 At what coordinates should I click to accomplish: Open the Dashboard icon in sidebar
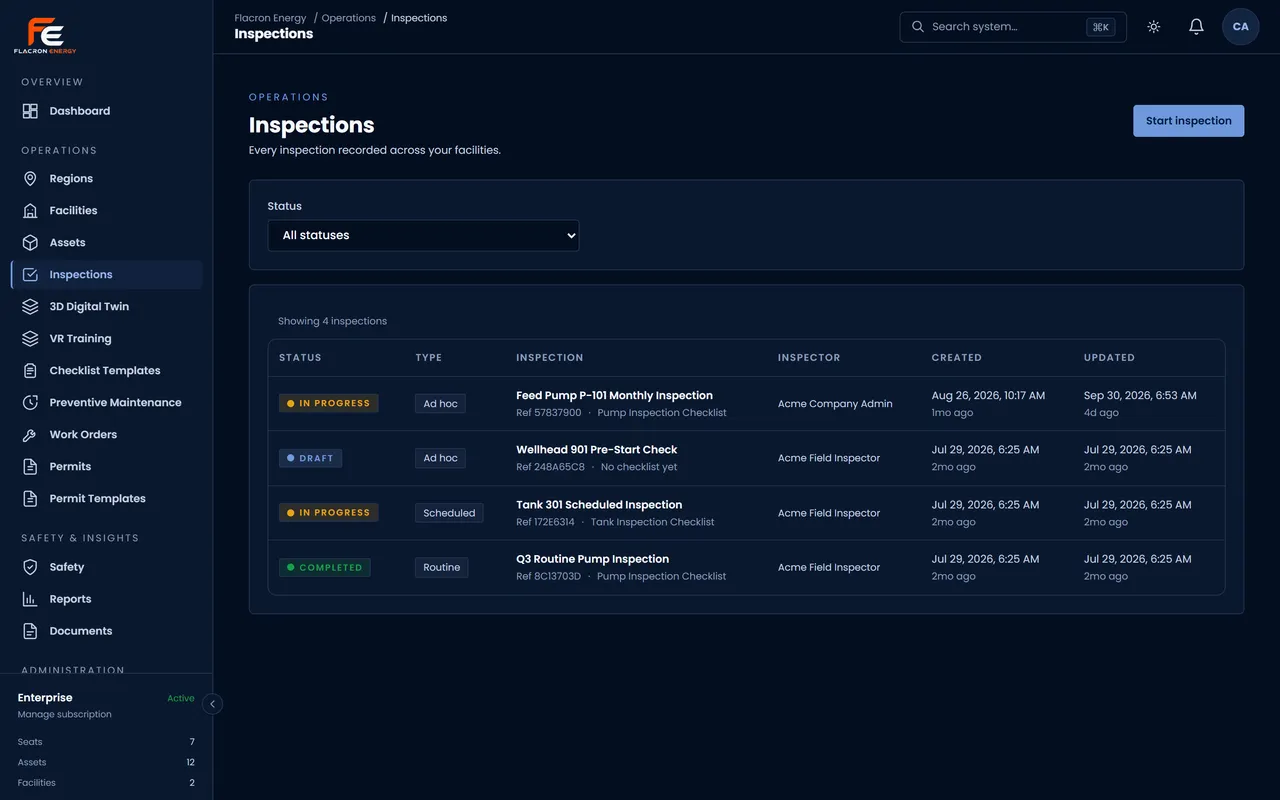pyautogui.click(x=30, y=111)
